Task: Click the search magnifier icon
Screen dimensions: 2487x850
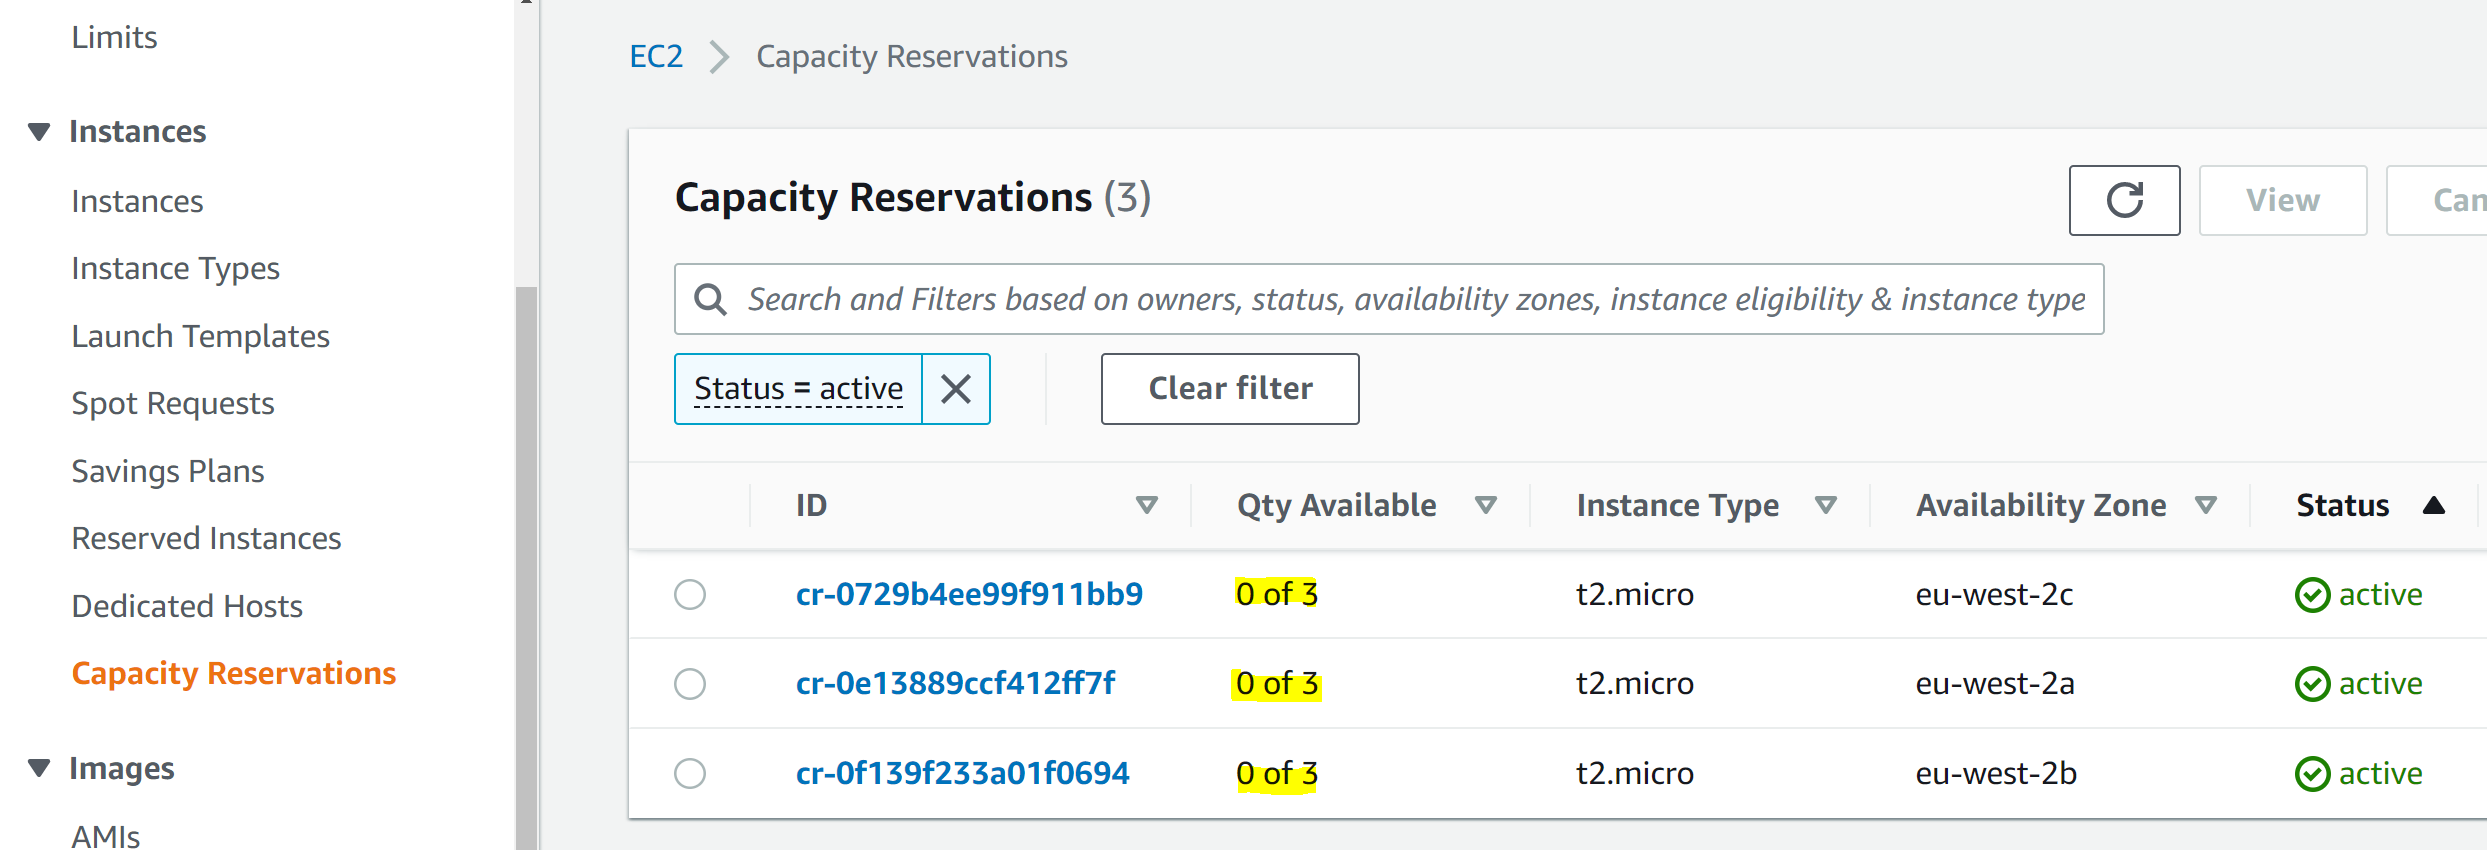Action: [710, 299]
